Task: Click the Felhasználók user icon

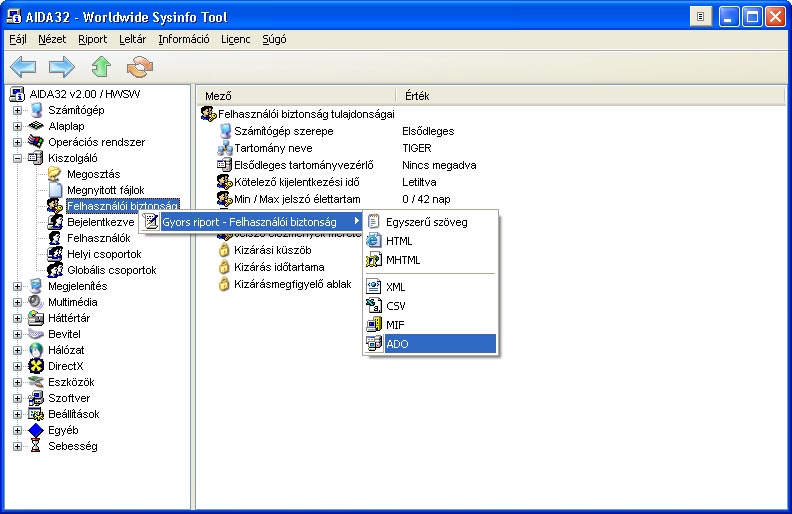Action: [x=55, y=238]
